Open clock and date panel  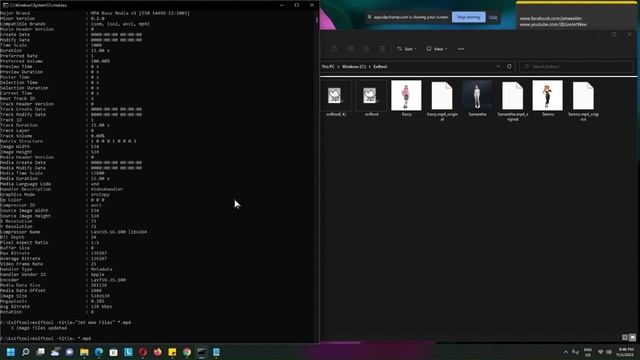(x=625, y=352)
